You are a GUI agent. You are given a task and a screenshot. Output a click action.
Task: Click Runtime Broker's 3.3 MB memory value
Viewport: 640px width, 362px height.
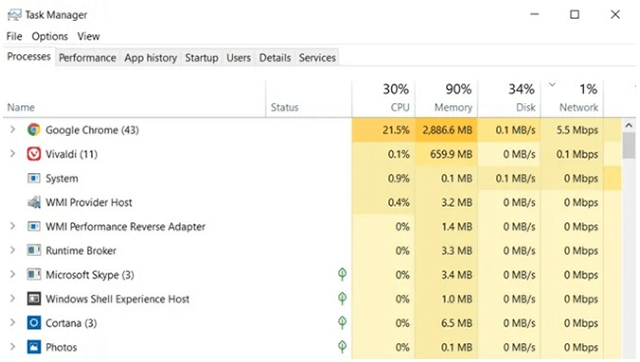click(x=456, y=251)
